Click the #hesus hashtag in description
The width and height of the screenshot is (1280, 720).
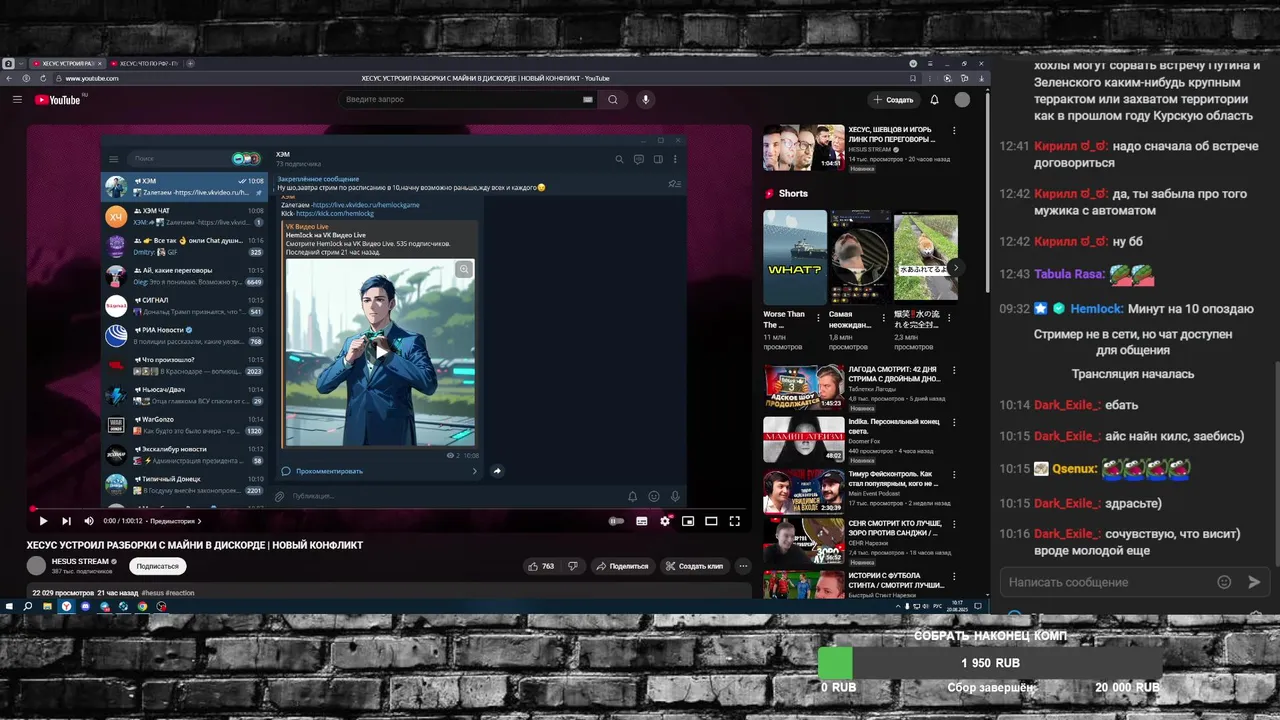point(153,593)
